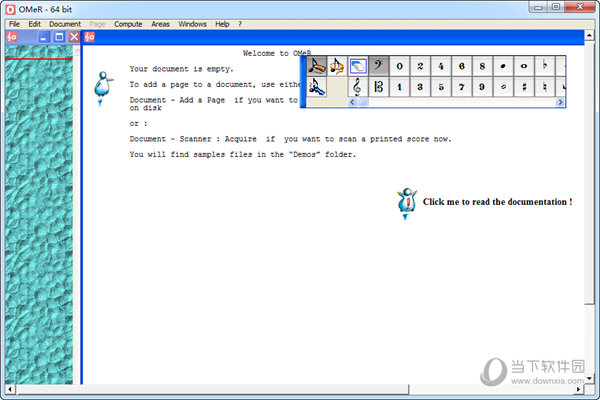600x400 pixels.
Task: Pick digit 1 in the symbol palette
Action: pos(399,87)
